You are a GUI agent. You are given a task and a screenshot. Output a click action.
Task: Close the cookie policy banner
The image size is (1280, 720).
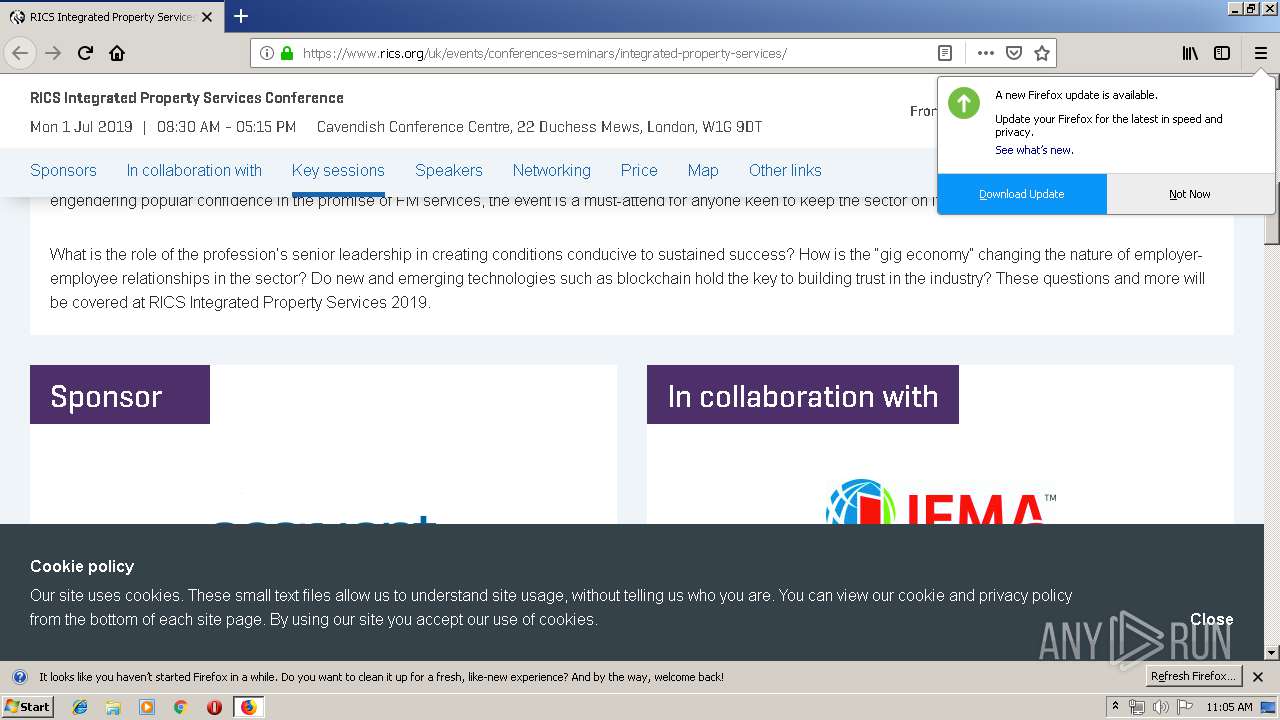pos(1211,619)
